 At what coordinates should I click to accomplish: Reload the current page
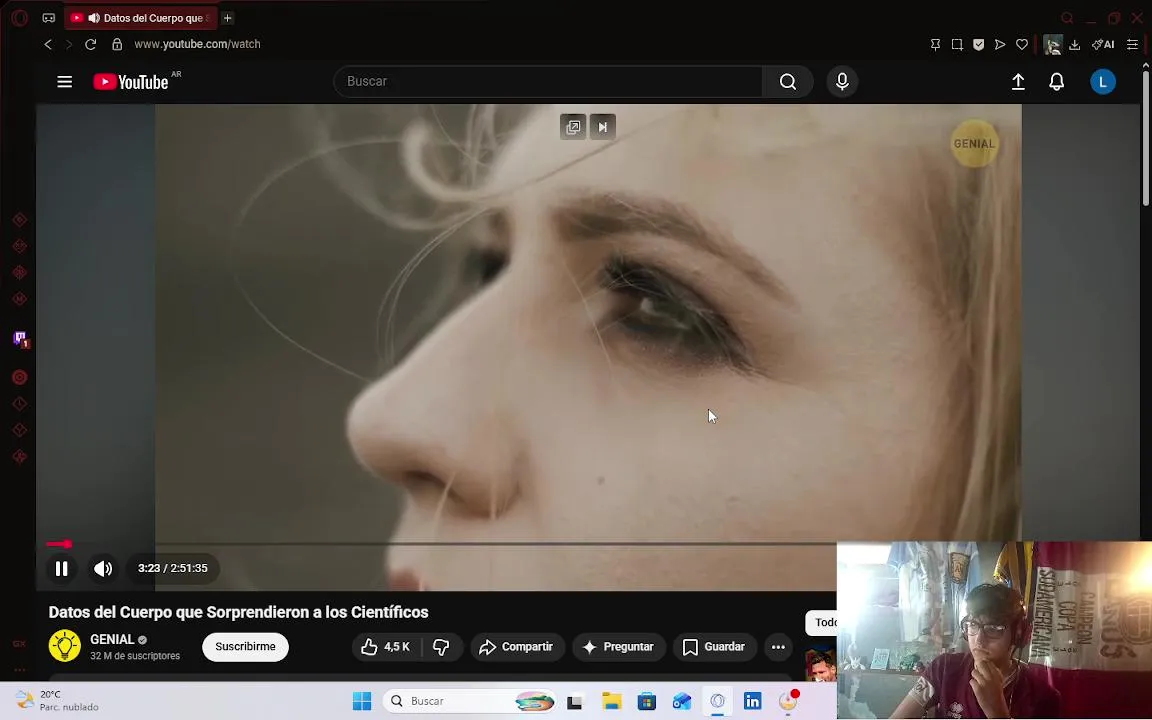tap(90, 44)
